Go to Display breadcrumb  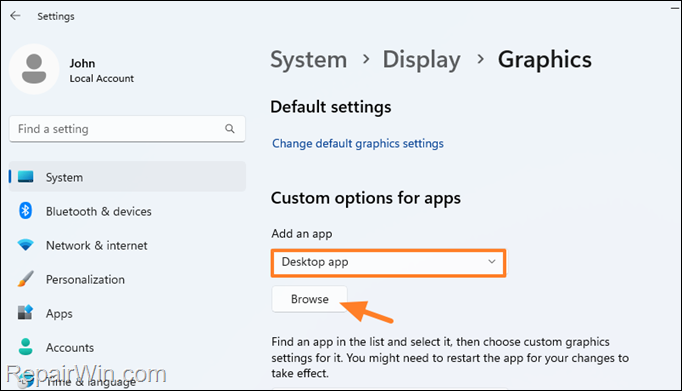coord(421,60)
